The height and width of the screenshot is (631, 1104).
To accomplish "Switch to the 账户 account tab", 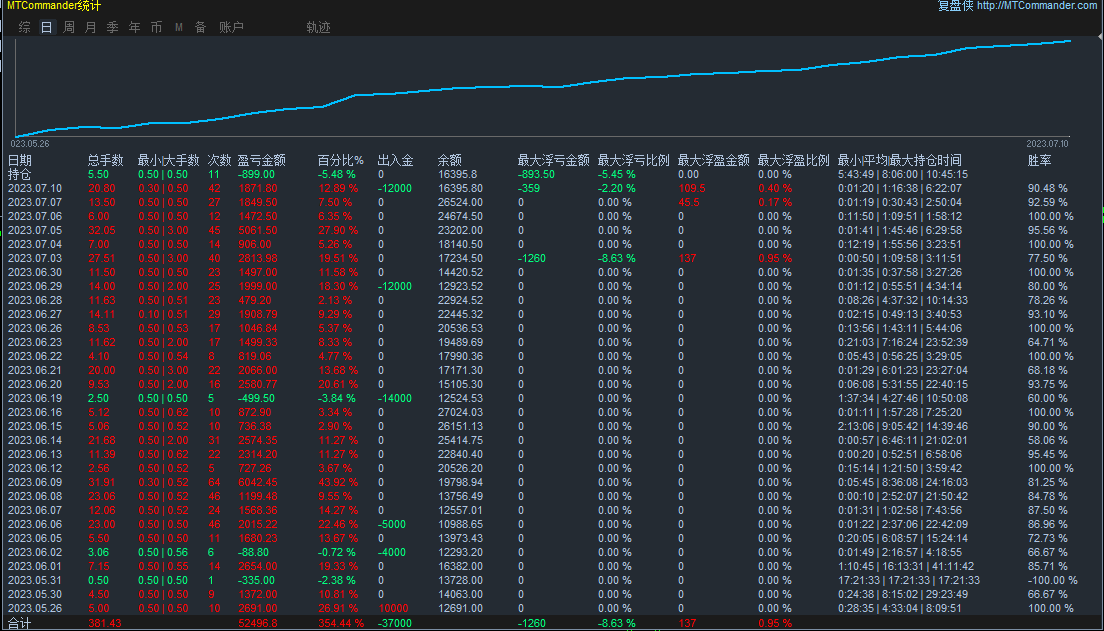I will pyautogui.click(x=231, y=27).
